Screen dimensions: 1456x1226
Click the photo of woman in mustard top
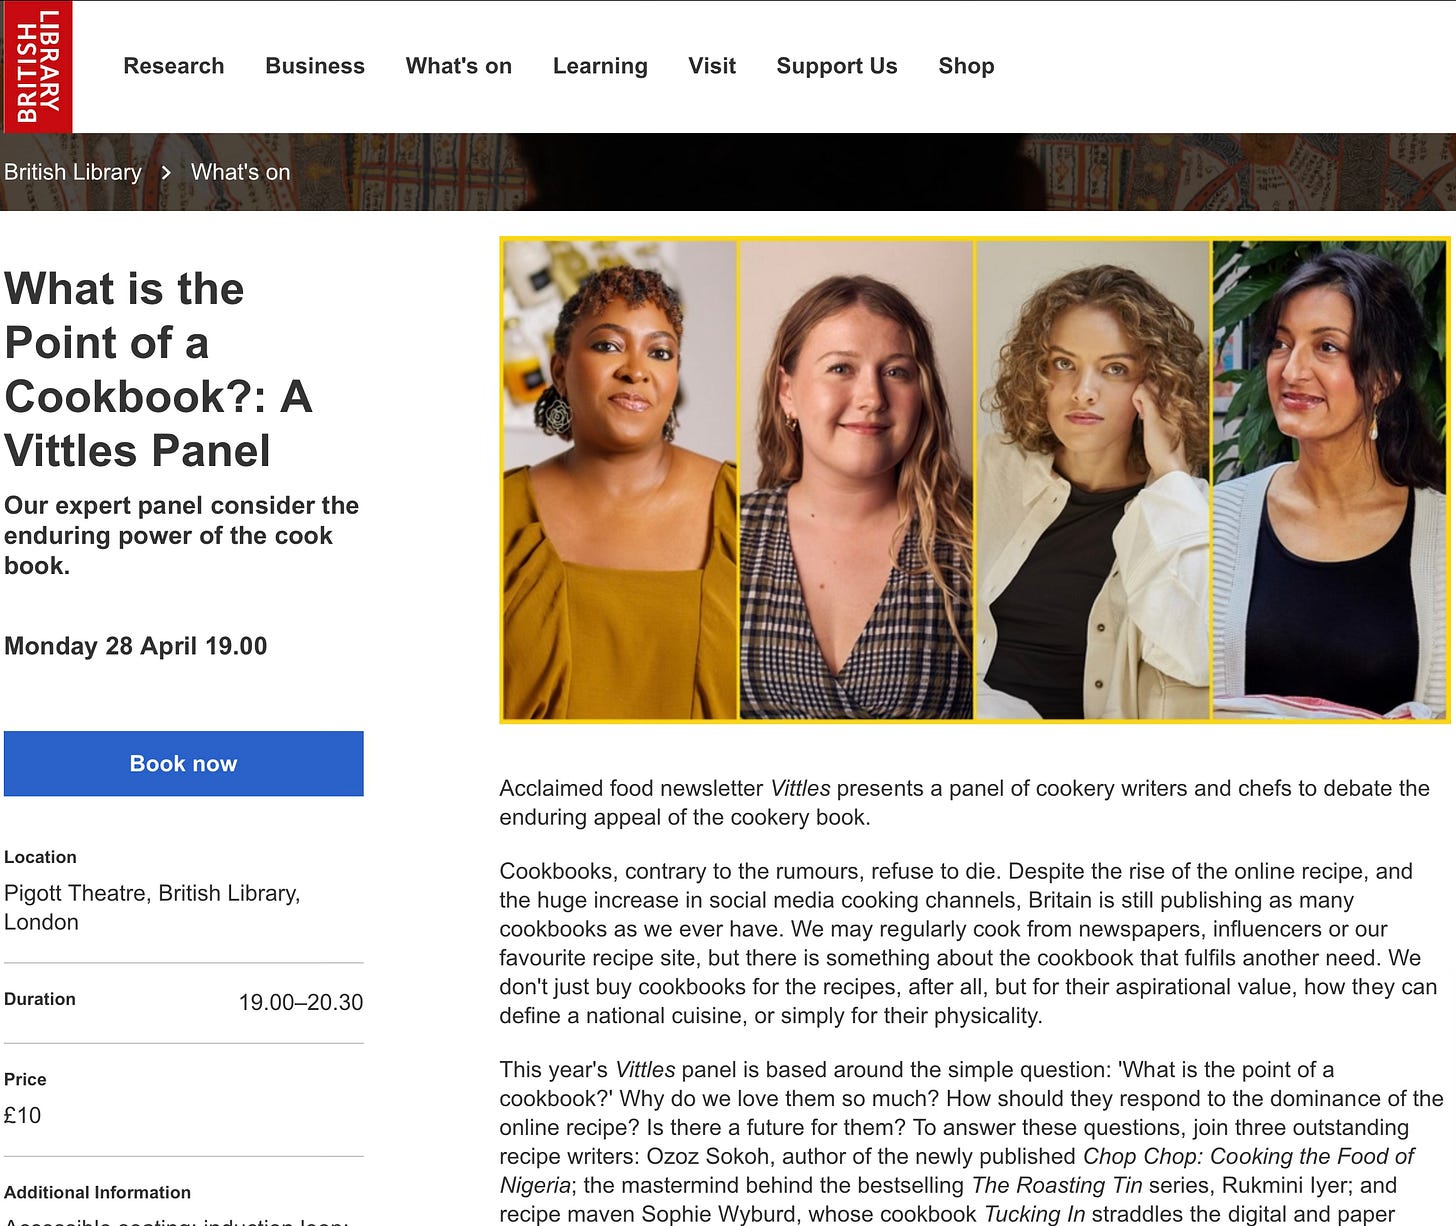click(620, 480)
